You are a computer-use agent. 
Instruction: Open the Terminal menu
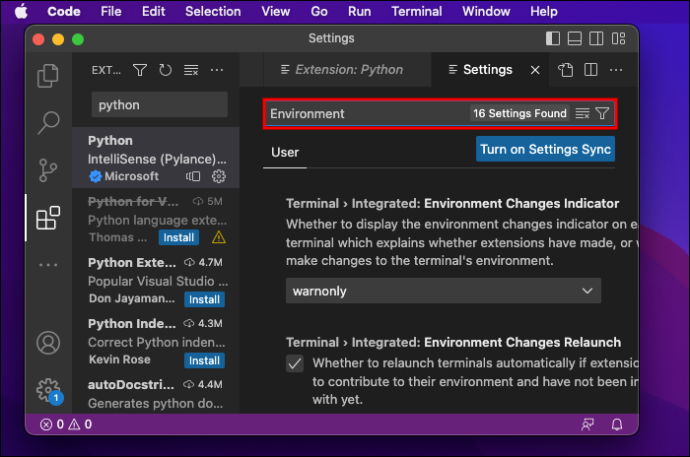417,11
